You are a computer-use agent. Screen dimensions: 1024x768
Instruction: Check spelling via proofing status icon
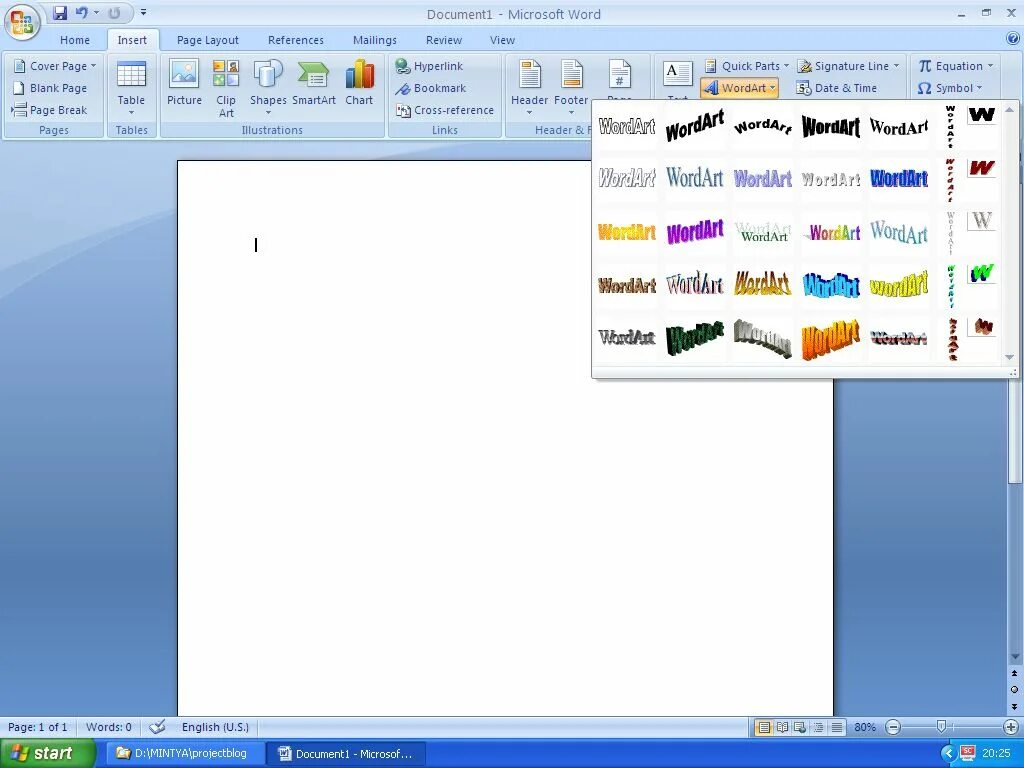(157, 727)
